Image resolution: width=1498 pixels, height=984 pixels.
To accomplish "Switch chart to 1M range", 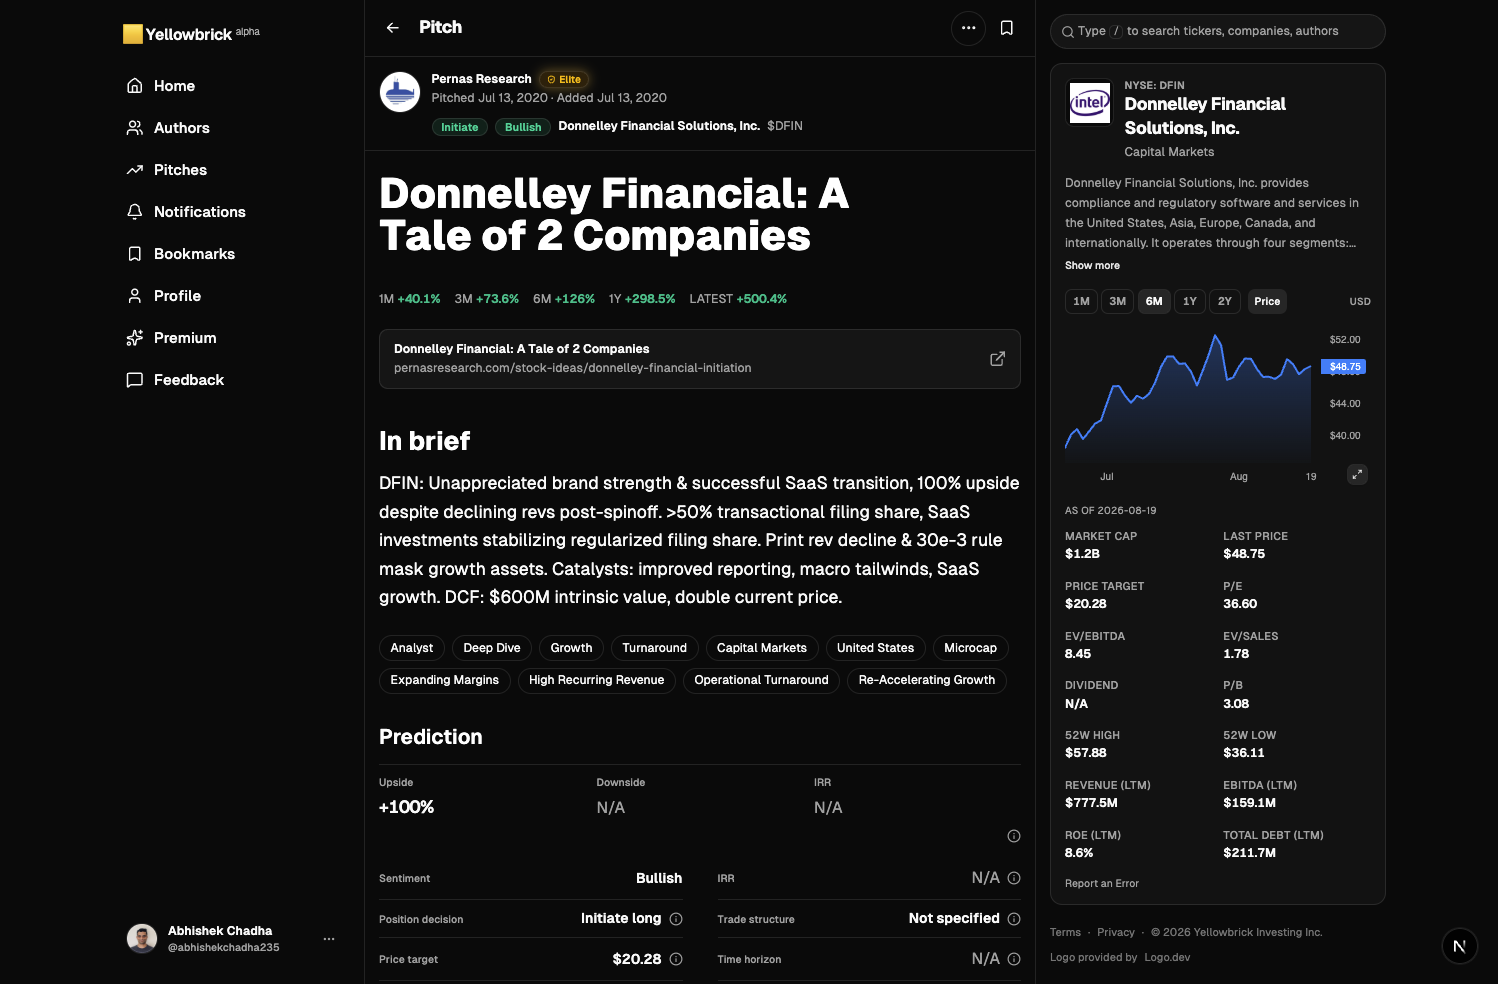I will click(x=1081, y=301).
